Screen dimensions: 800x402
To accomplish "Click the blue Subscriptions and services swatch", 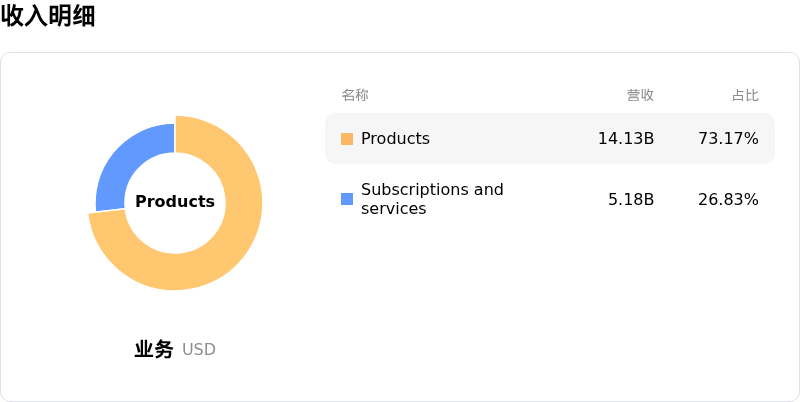I will click(x=347, y=199).
